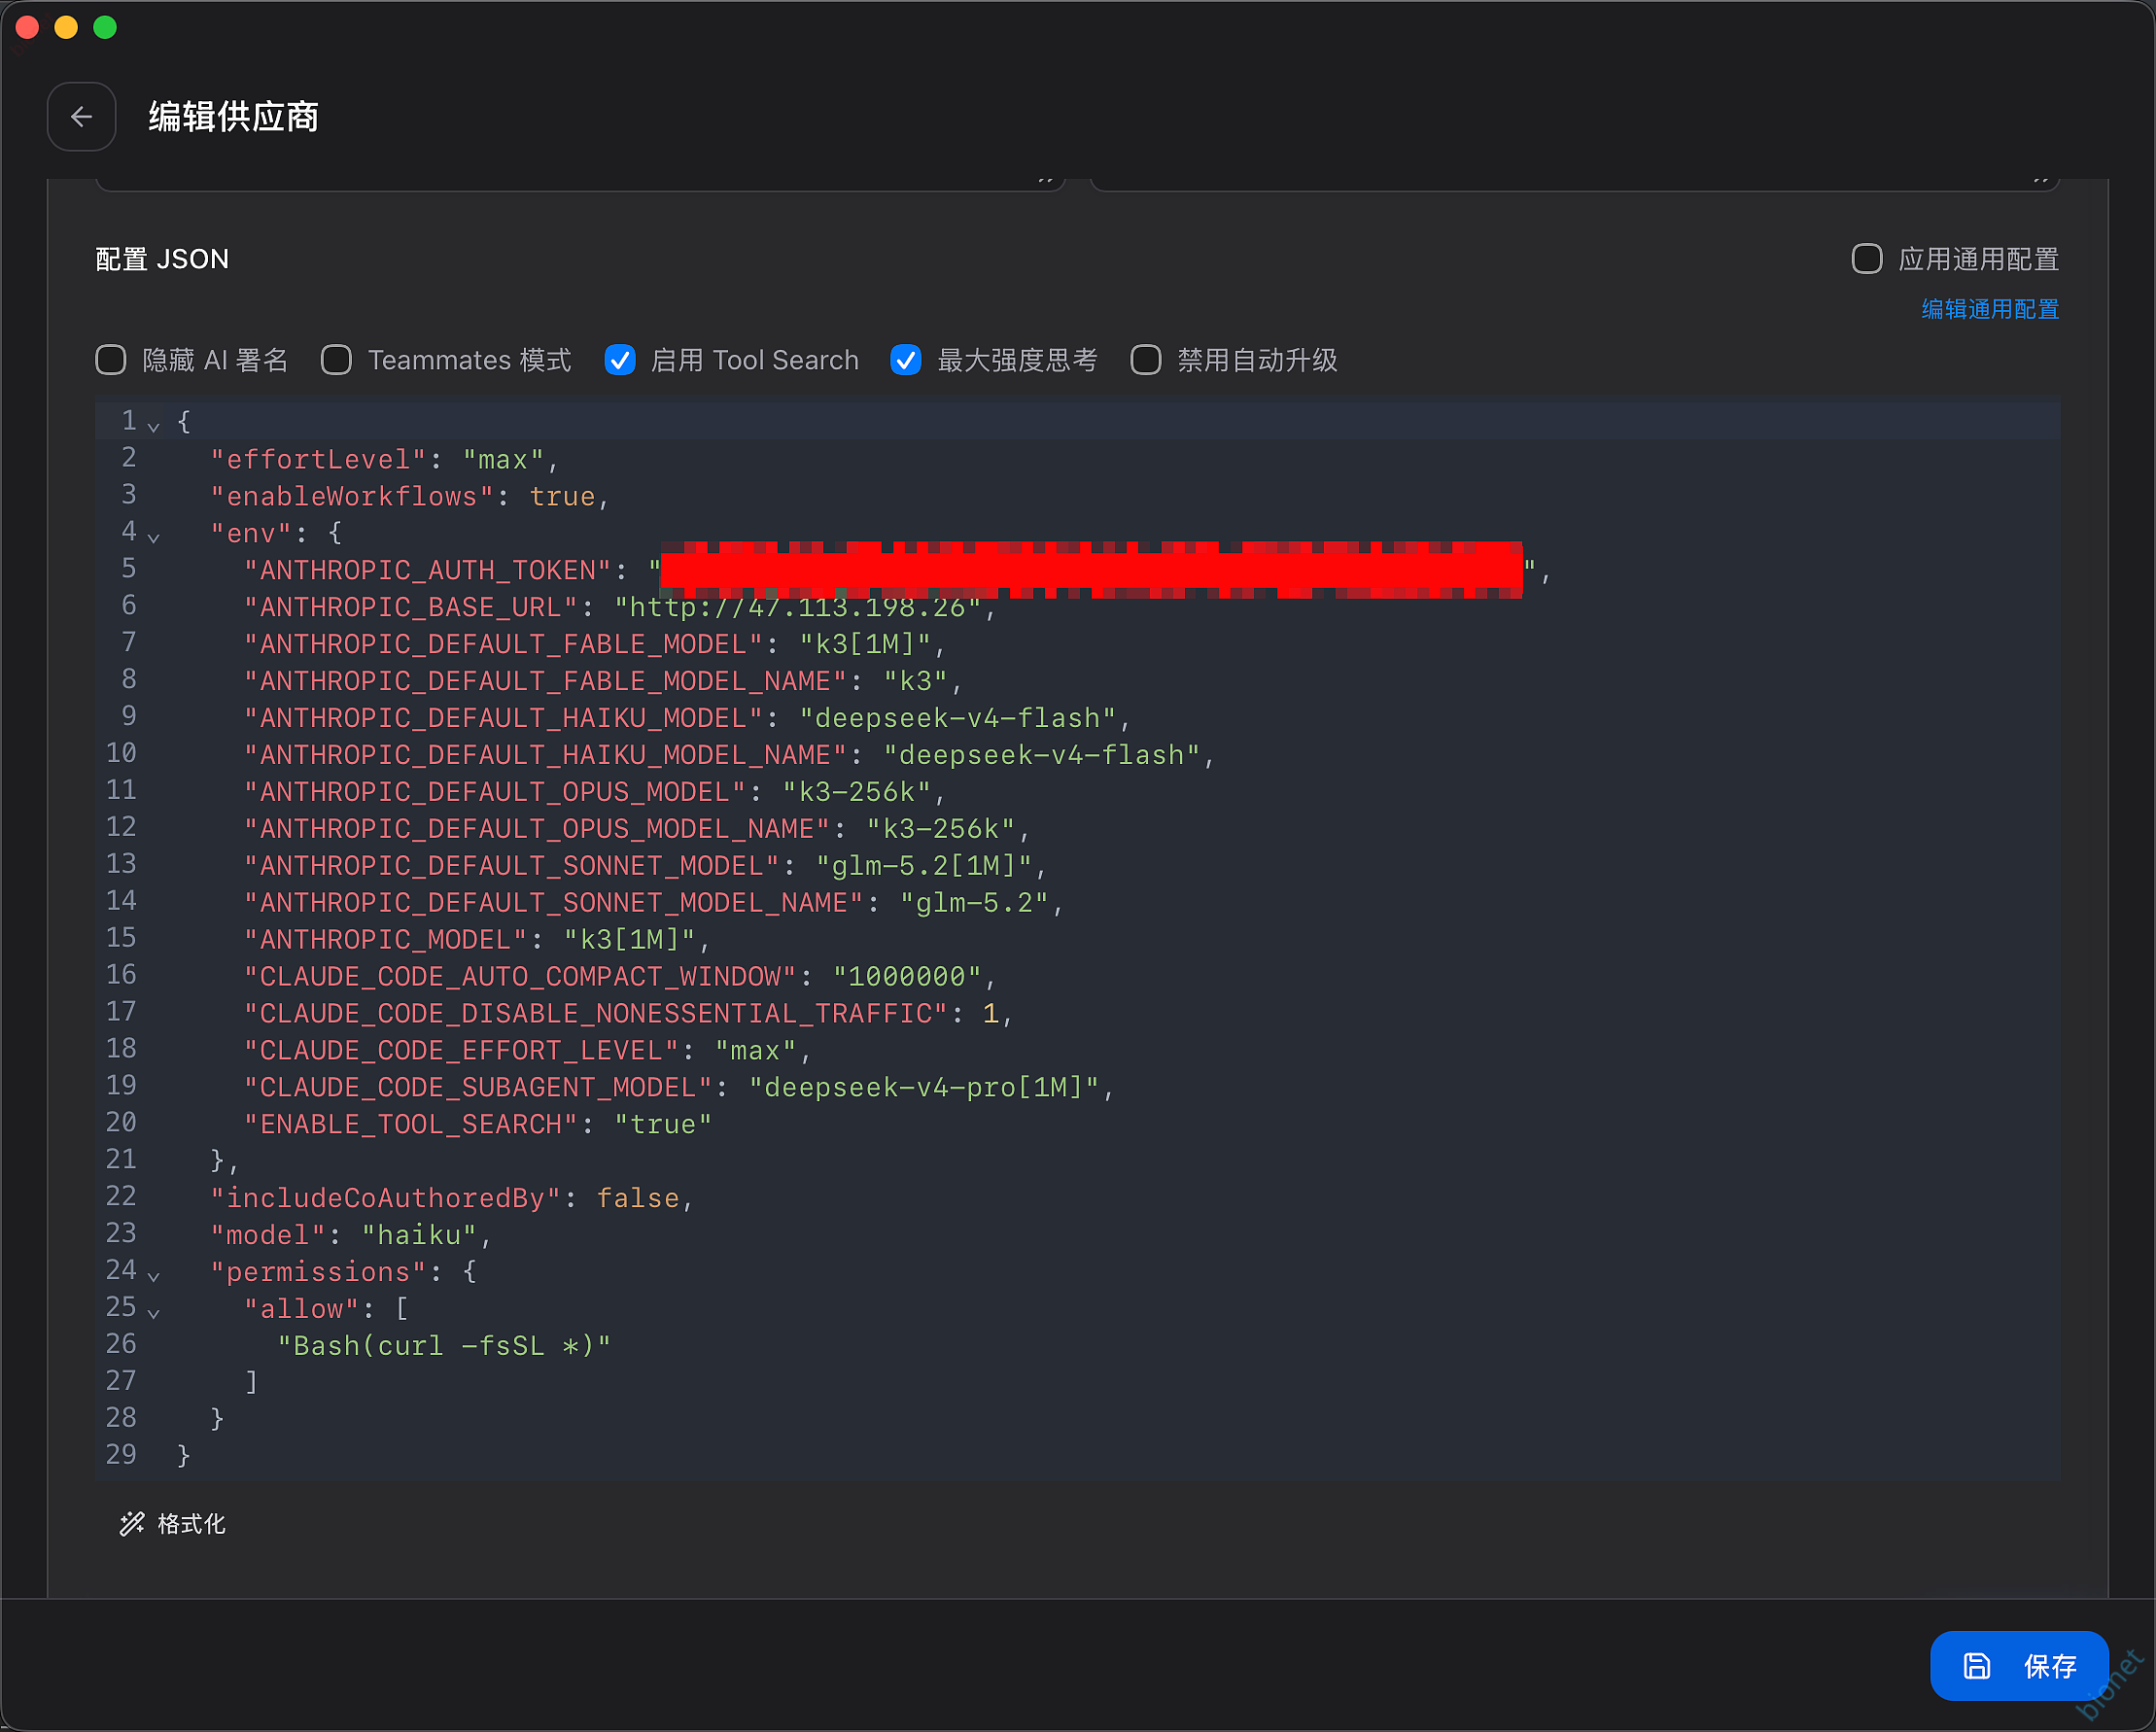Click the yellow minimize window button
The image size is (2156, 1732).
pos(66,27)
